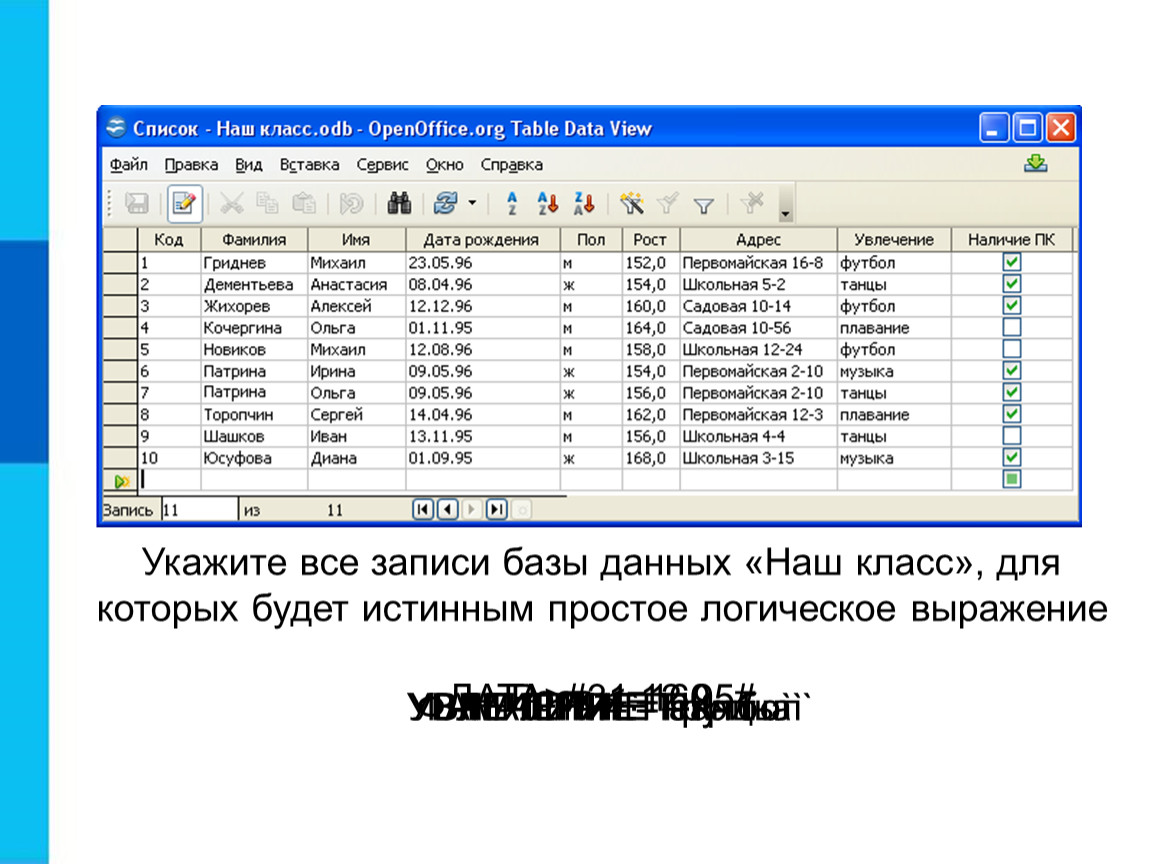Viewport: 1150px width, 864px height.
Task: Click the Undo data input icon
Action: tap(351, 203)
